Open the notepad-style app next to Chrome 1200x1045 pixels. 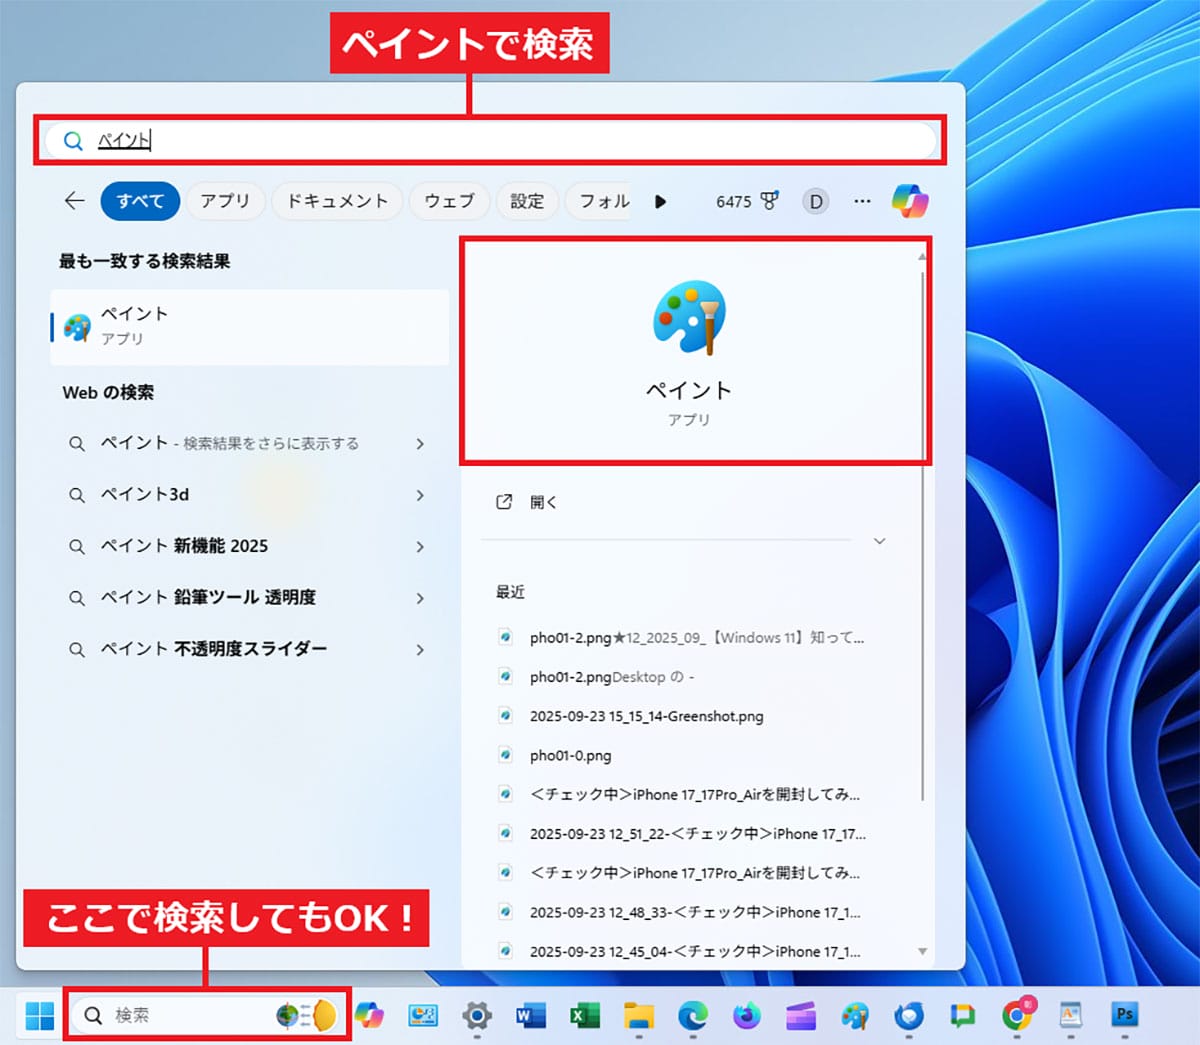tap(1071, 1016)
